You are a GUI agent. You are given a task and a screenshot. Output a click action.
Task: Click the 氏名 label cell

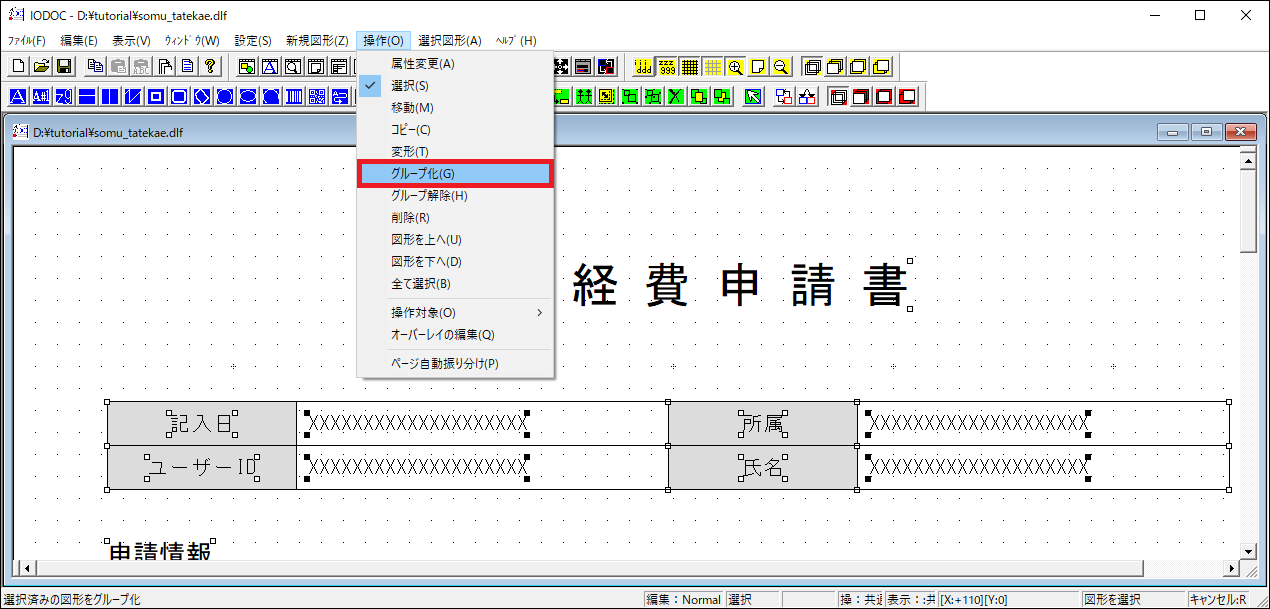point(763,468)
